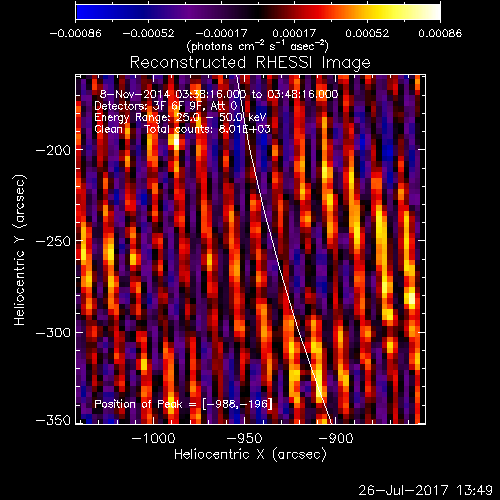The height and width of the screenshot is (500, 500).
Task: Click the 'Detectors: 3F 6F 9F, Att 0' line
Action: (x=166, y=106)
